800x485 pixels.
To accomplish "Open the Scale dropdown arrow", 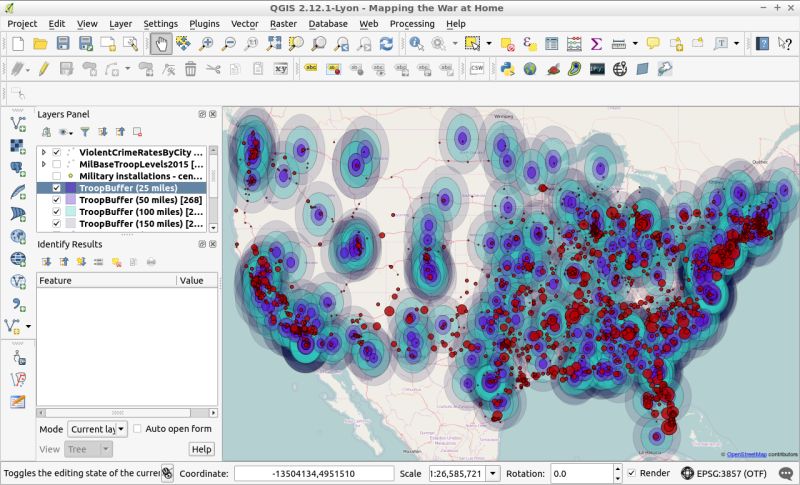I will (x=493, y=473).
